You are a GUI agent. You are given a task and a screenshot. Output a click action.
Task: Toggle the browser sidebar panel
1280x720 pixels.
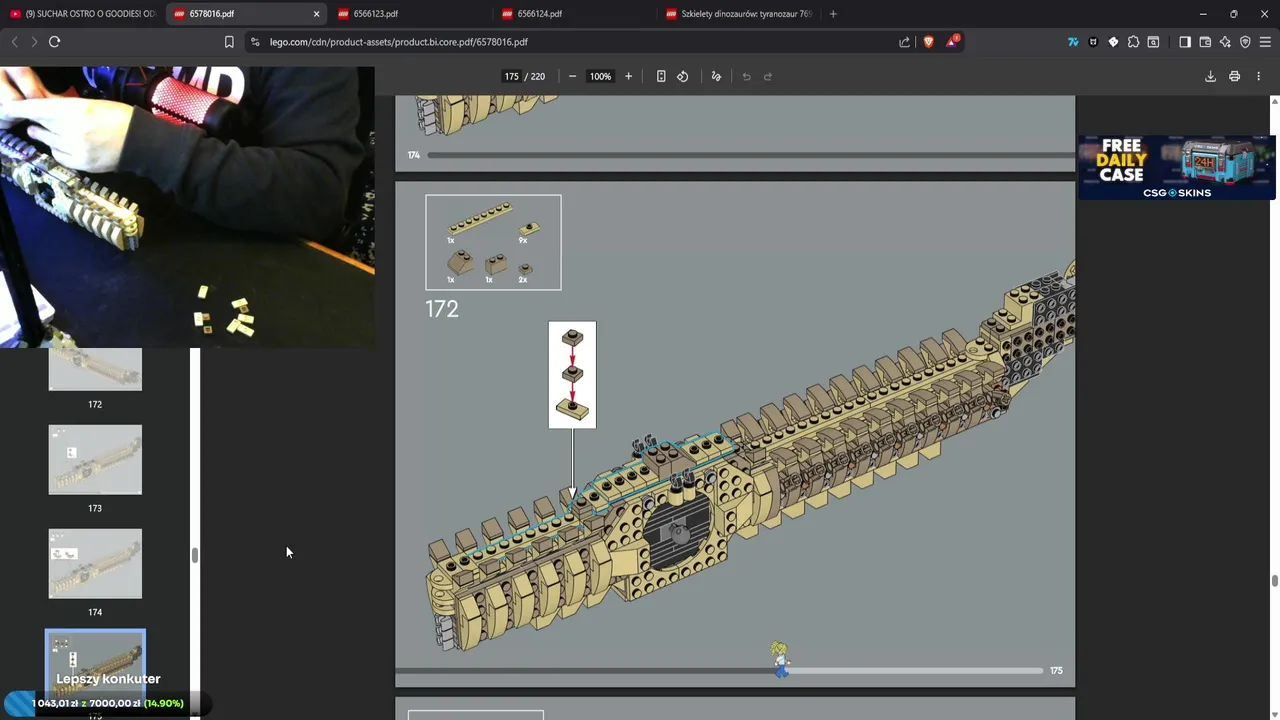coord(1185,42)
